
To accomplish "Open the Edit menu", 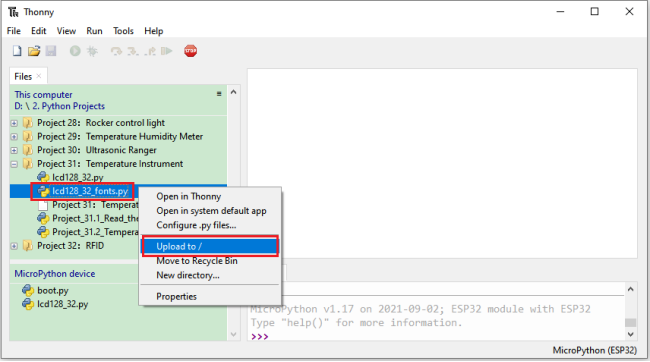I will tap(39, 31).
